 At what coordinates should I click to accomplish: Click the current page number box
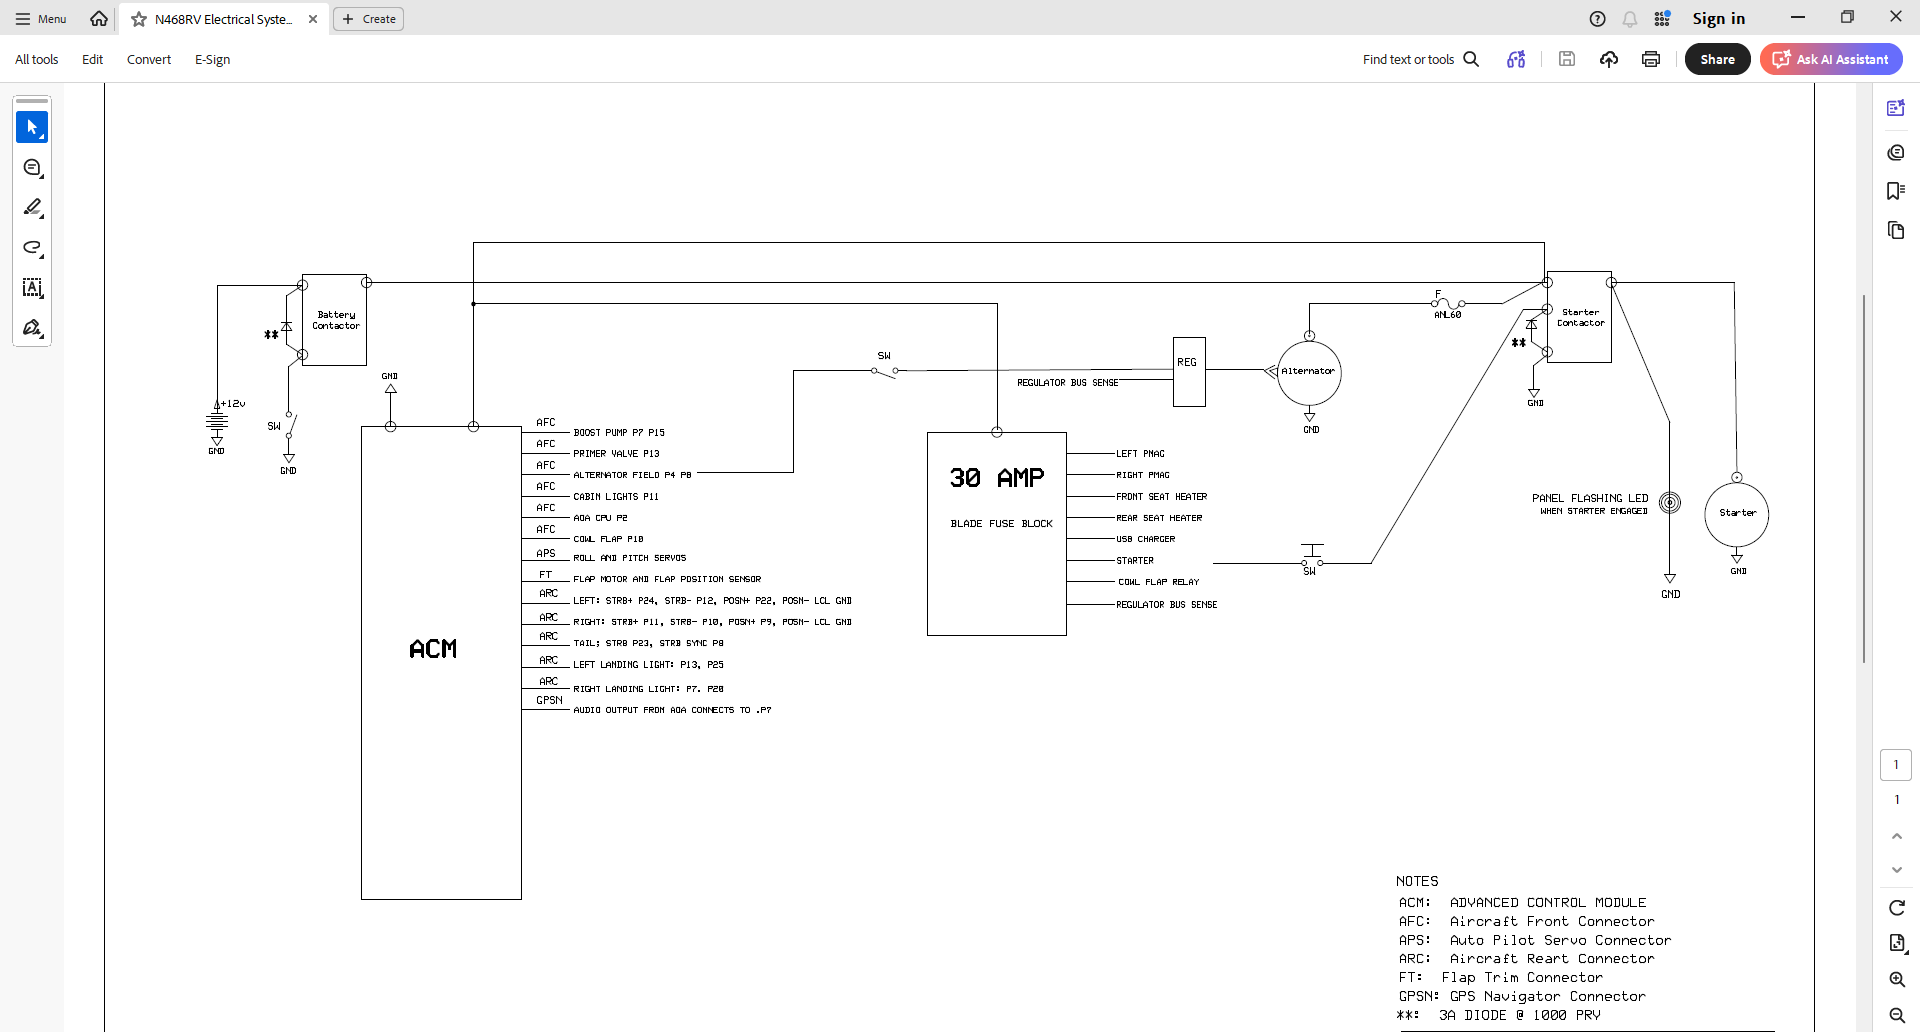tap(1895, 765)
